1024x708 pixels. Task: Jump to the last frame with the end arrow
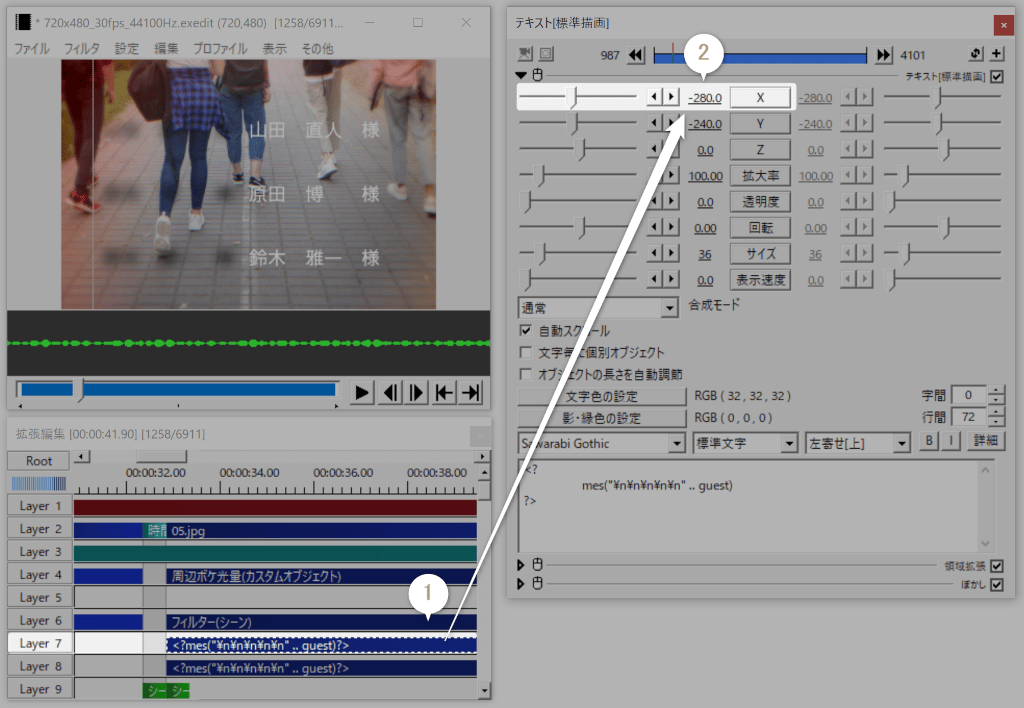tap(471, 392)
